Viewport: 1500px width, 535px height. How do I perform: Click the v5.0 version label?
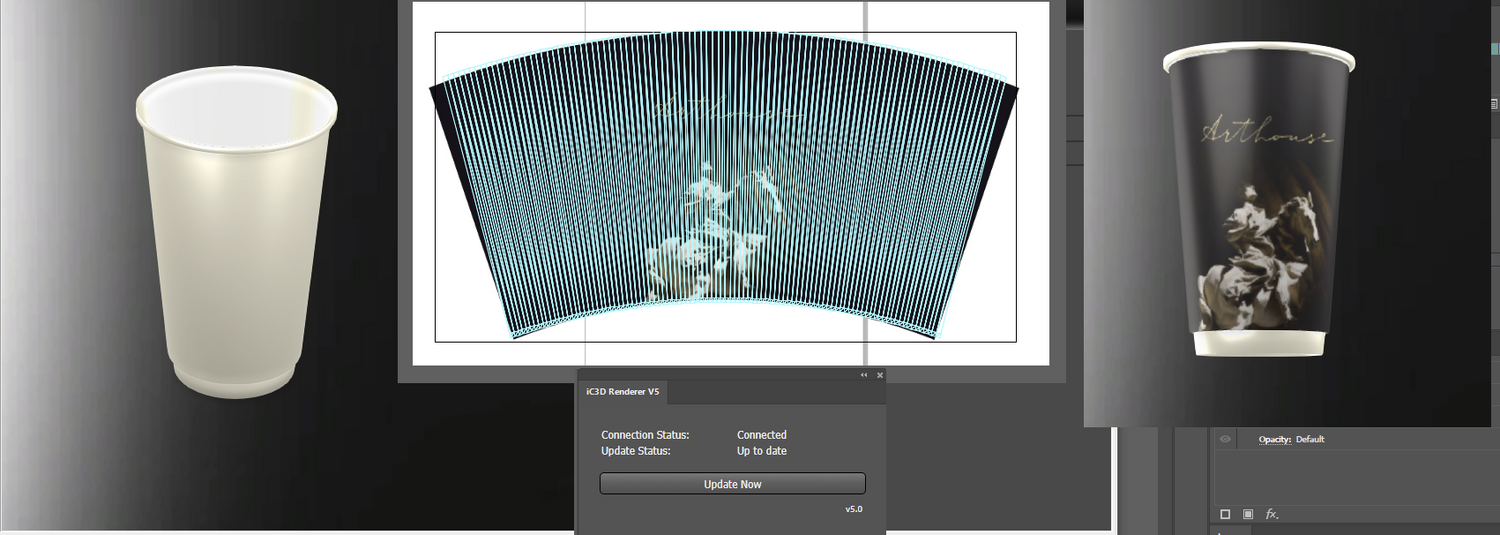tap(853, 509)
